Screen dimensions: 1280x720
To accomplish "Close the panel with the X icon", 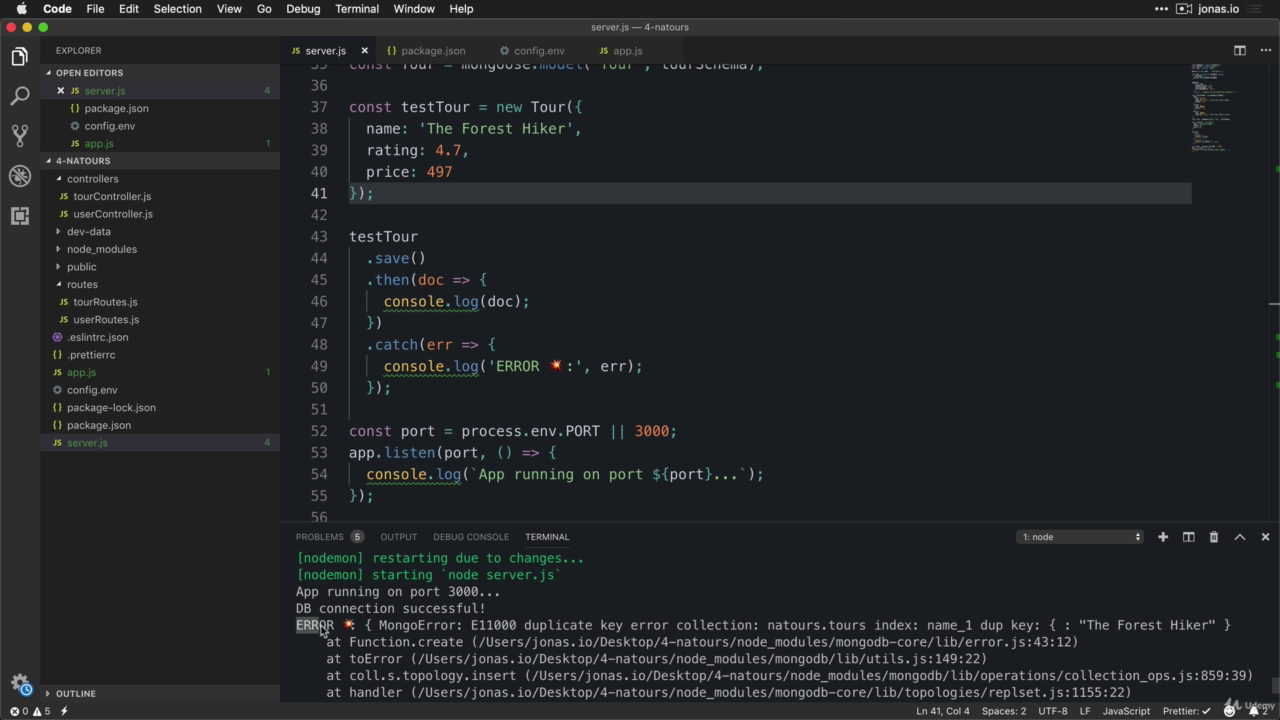I will 1265,536.
